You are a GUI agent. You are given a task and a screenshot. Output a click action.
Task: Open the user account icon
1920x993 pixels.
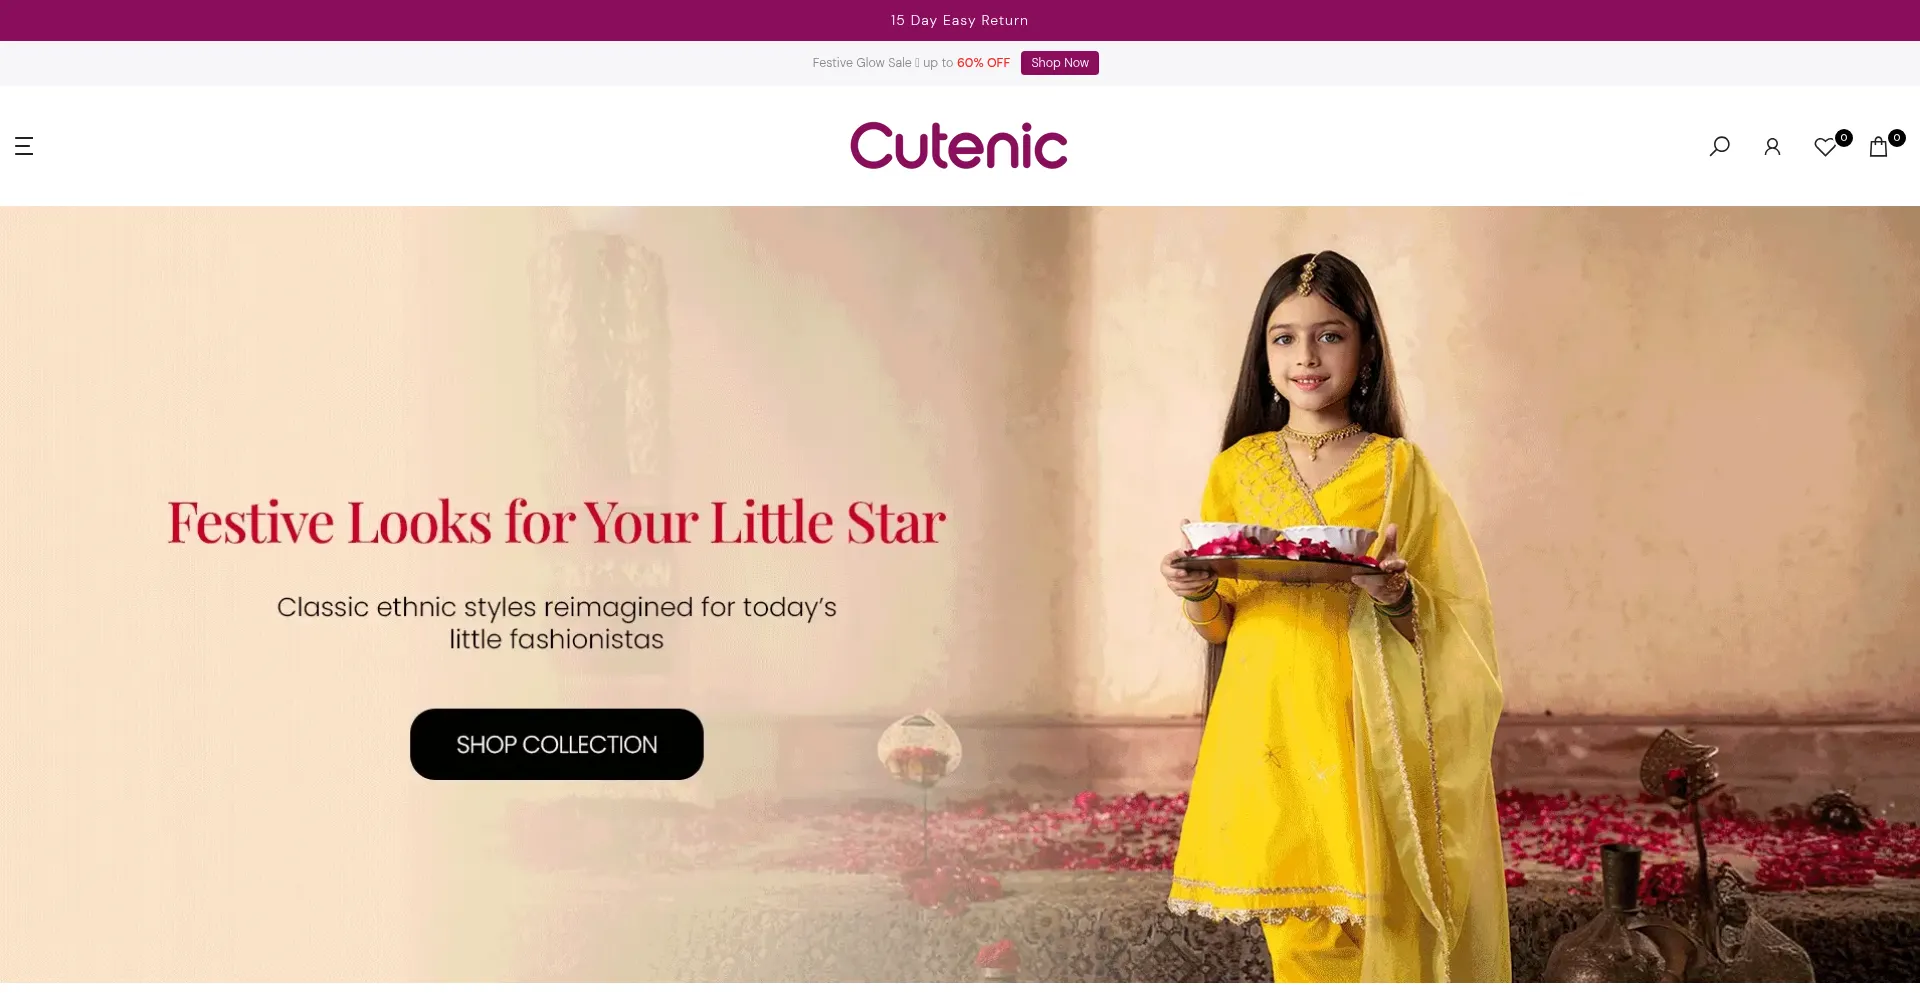1772,147
